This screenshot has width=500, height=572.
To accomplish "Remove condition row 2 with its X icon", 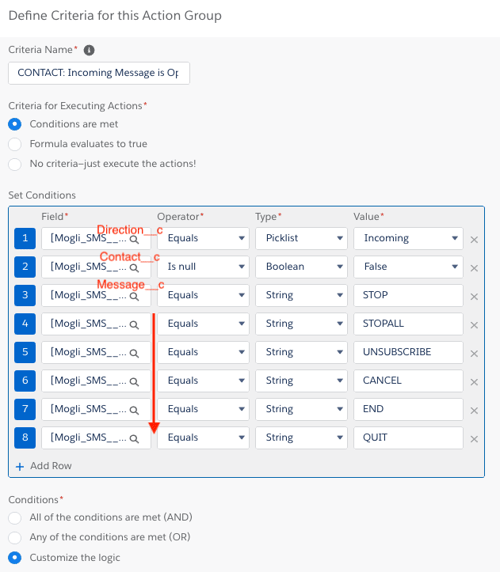I will [x=474, y=268].
